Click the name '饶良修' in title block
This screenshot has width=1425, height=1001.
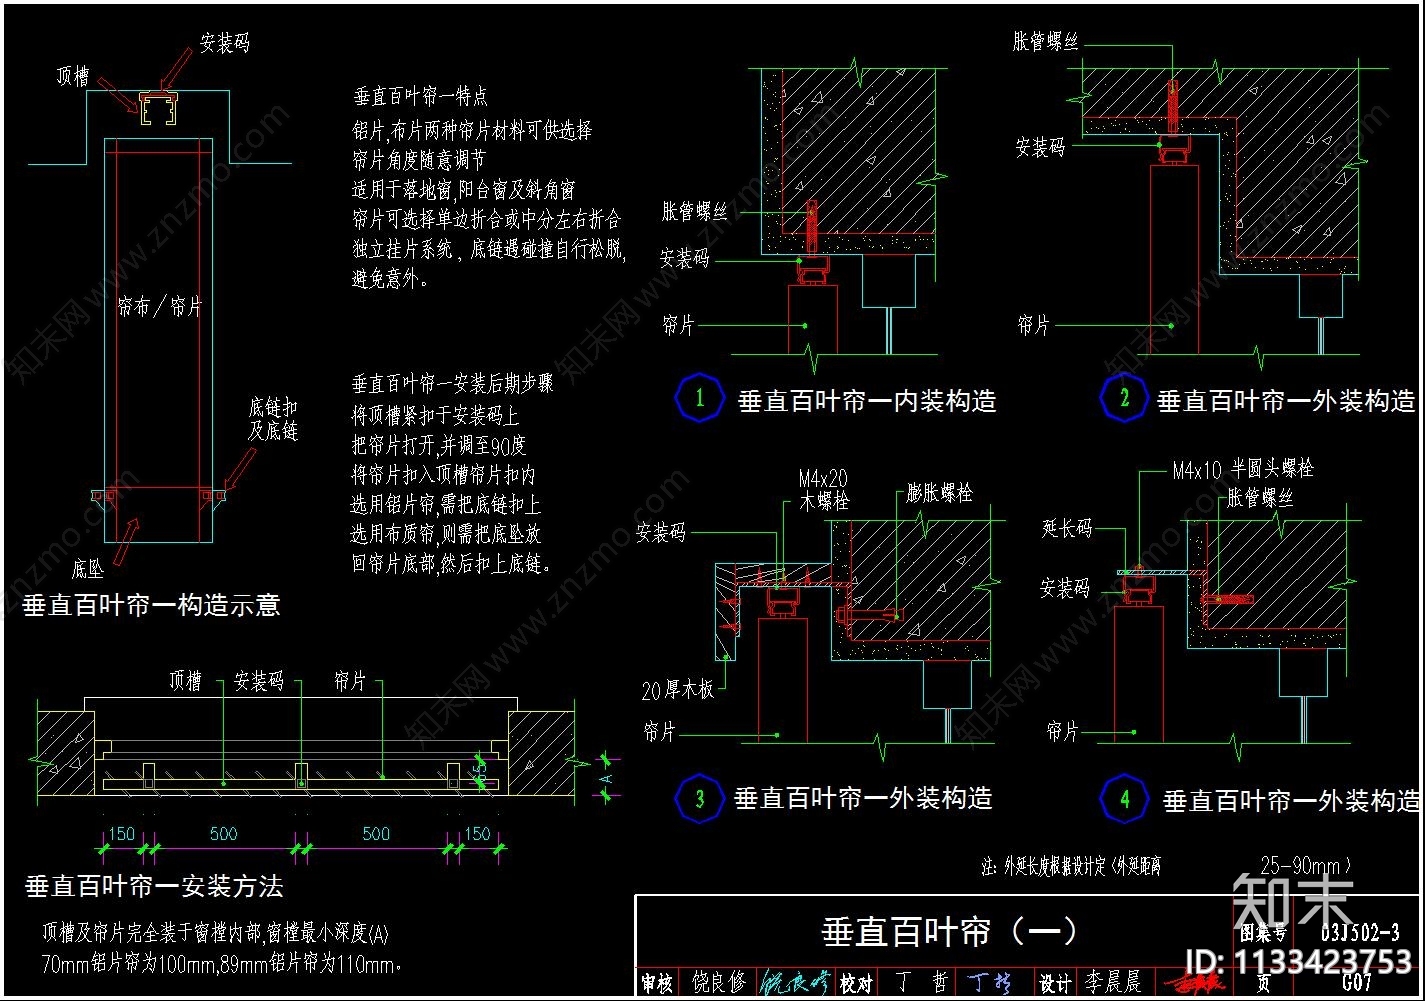[x=719, y=983]
